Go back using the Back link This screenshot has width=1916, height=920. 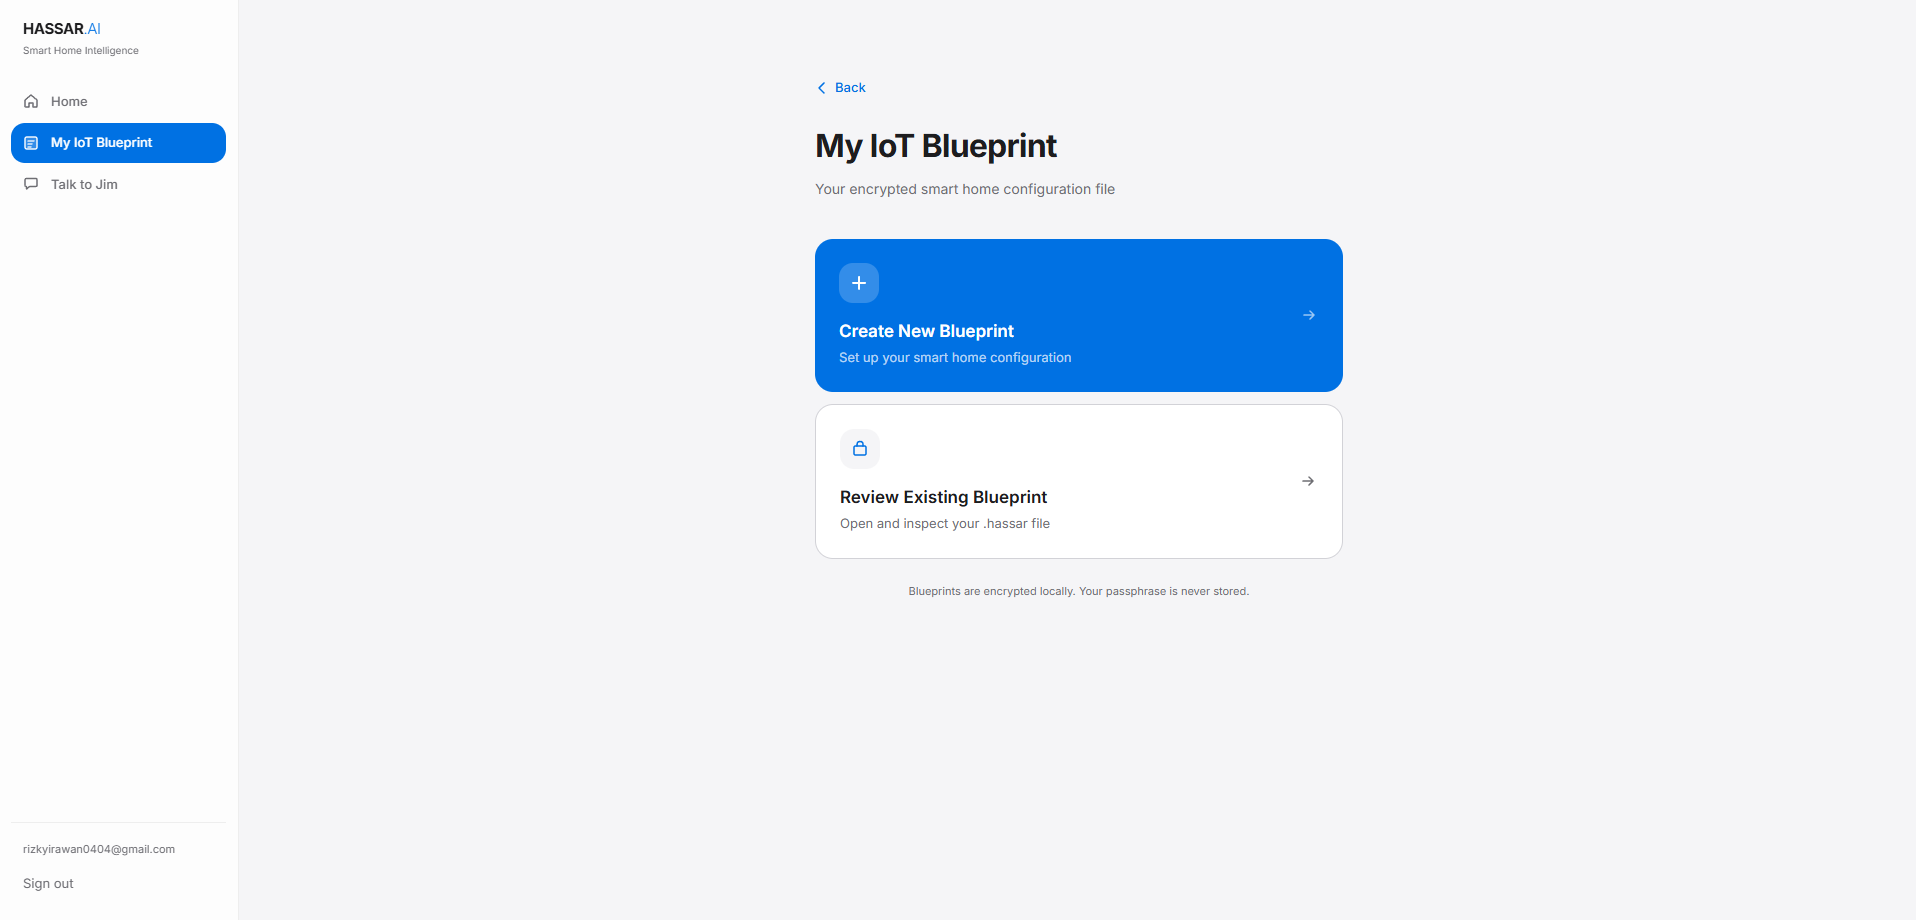coord(841,88)
